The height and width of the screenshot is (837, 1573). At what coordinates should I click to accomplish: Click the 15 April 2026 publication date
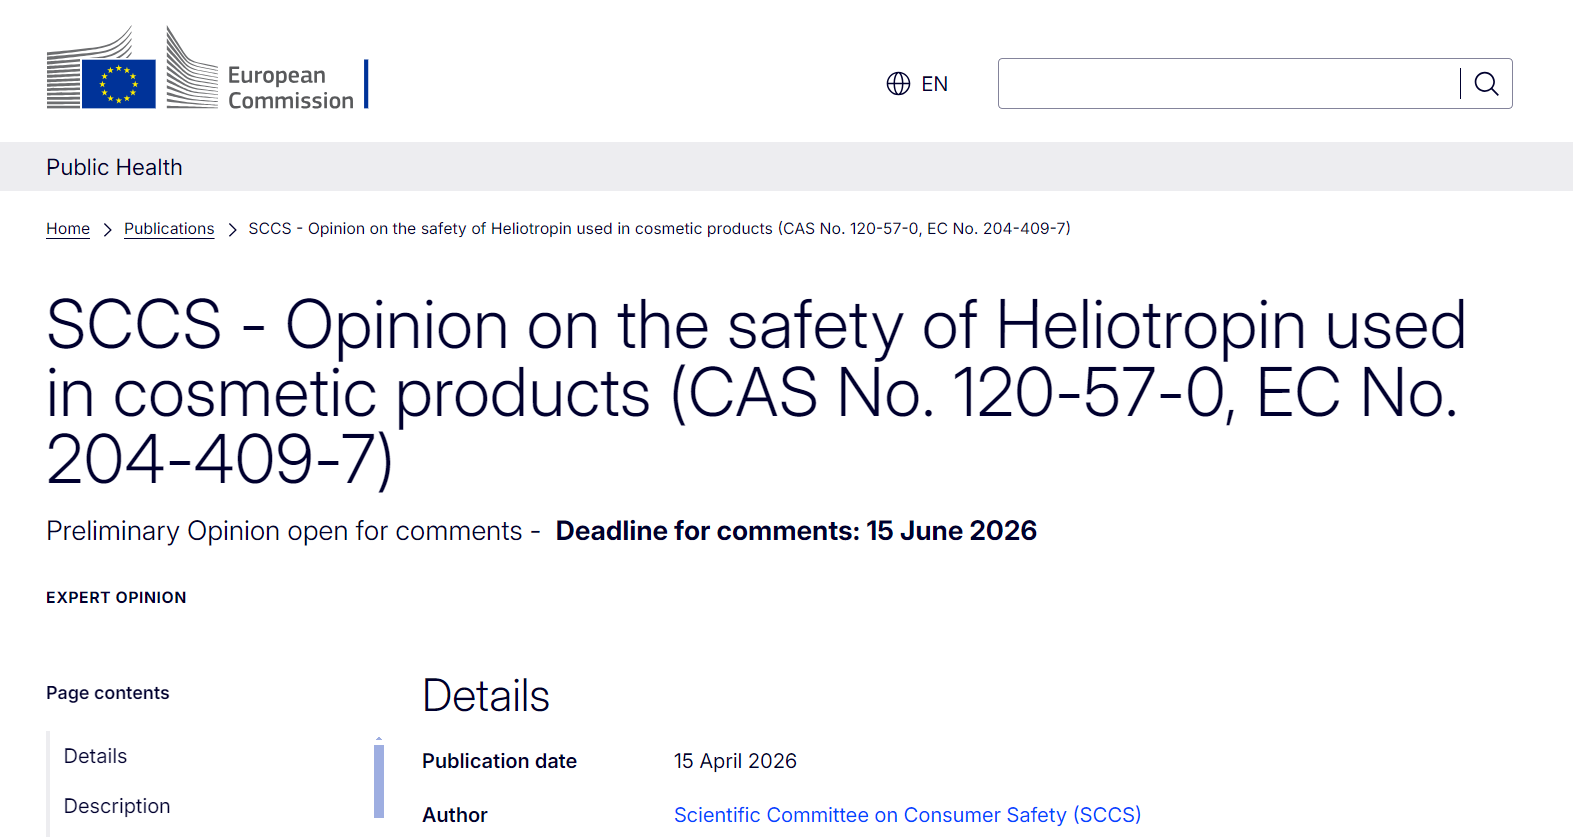coord(735,761)
